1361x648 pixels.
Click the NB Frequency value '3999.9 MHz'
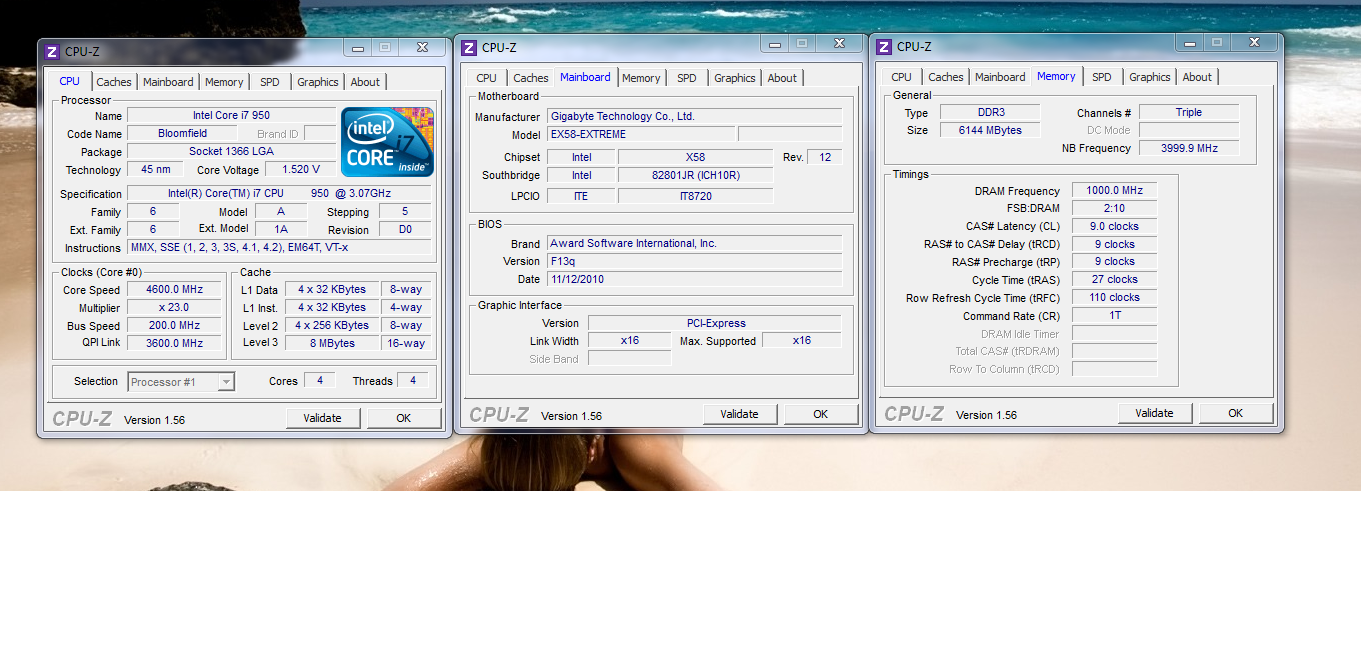[x=1189, y=148]
